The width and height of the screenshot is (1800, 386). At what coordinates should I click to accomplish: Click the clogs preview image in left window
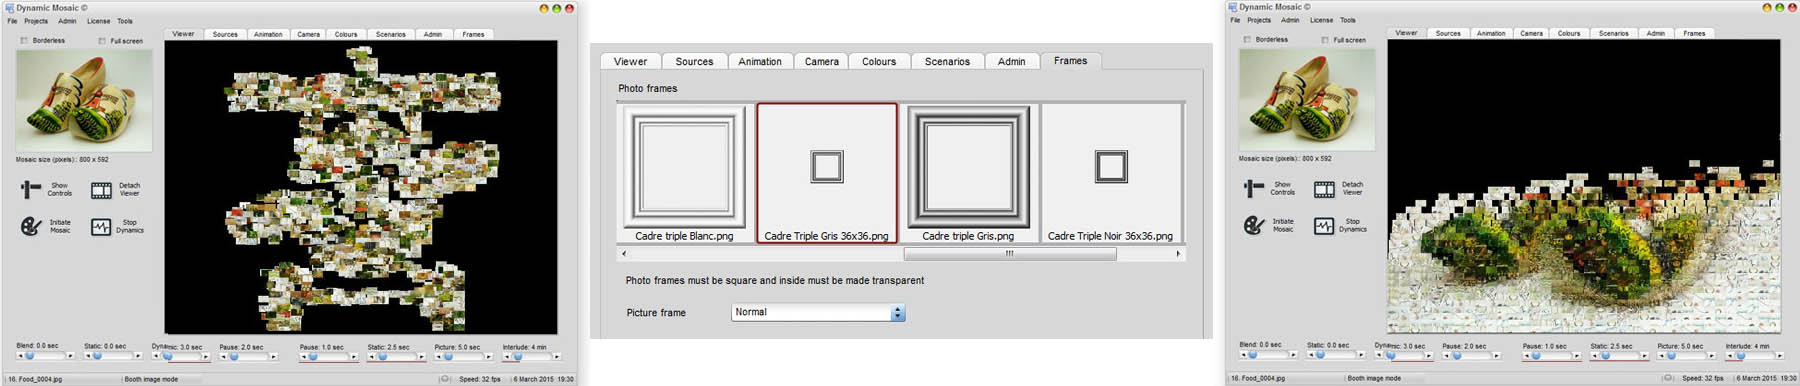click(84, 100)
